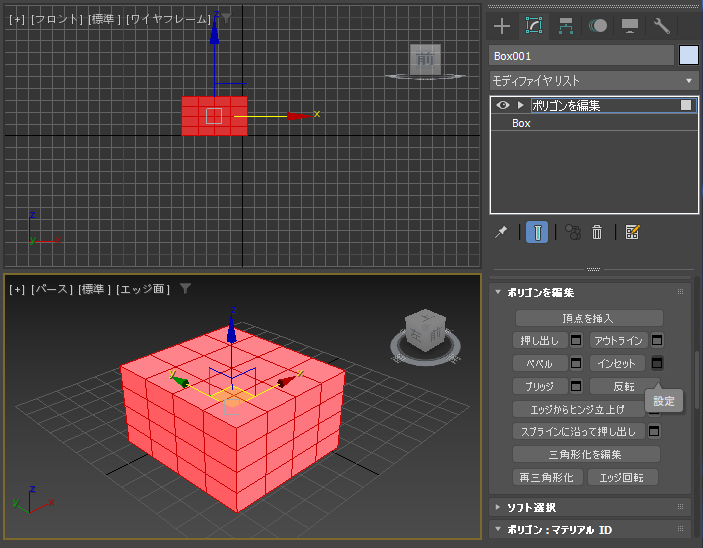Open 押し出し settings box icon
The height and width of the screenshot is (548, 703).
(x=576, y=340)
